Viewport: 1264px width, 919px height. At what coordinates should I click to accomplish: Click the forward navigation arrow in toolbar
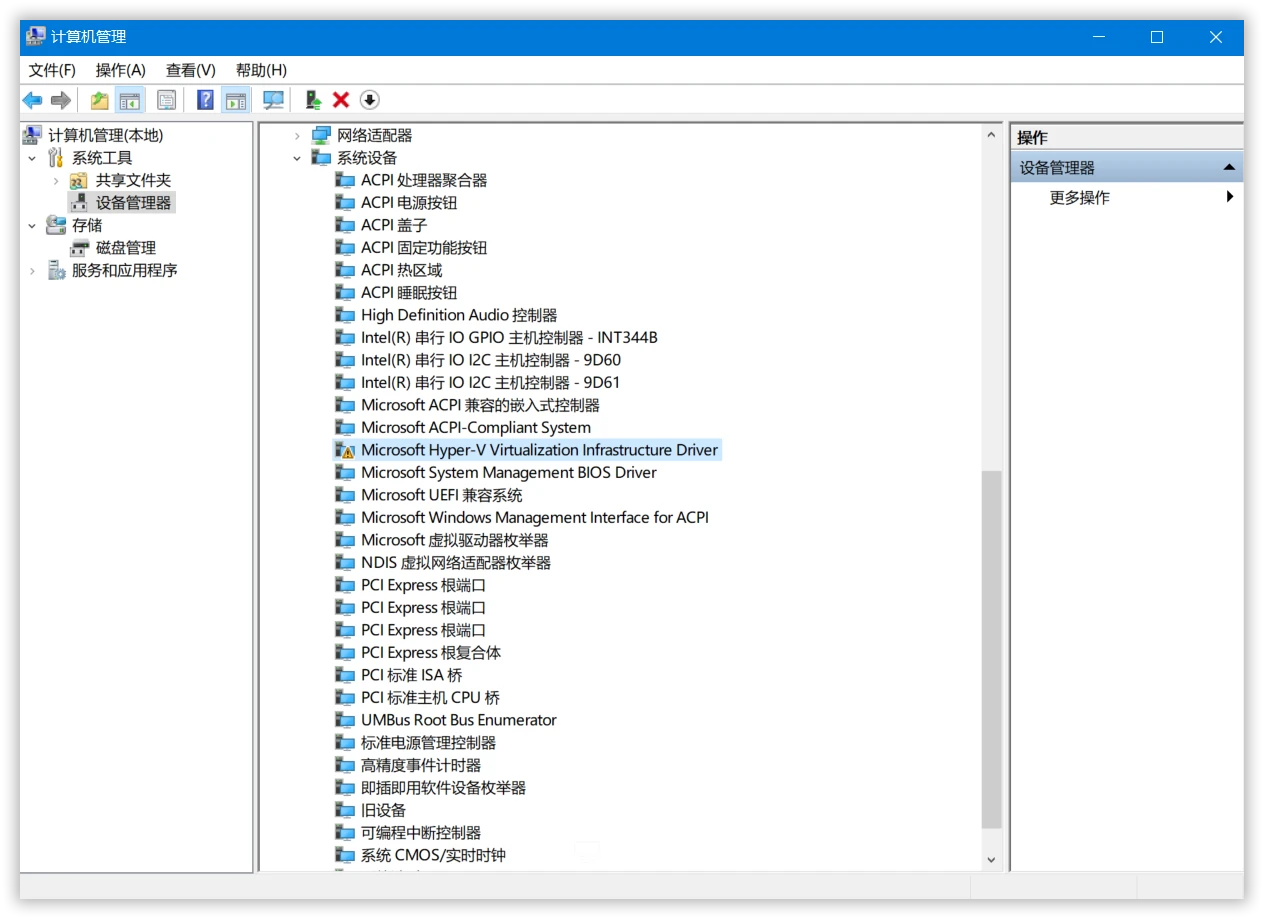click(x=58, y=99)
